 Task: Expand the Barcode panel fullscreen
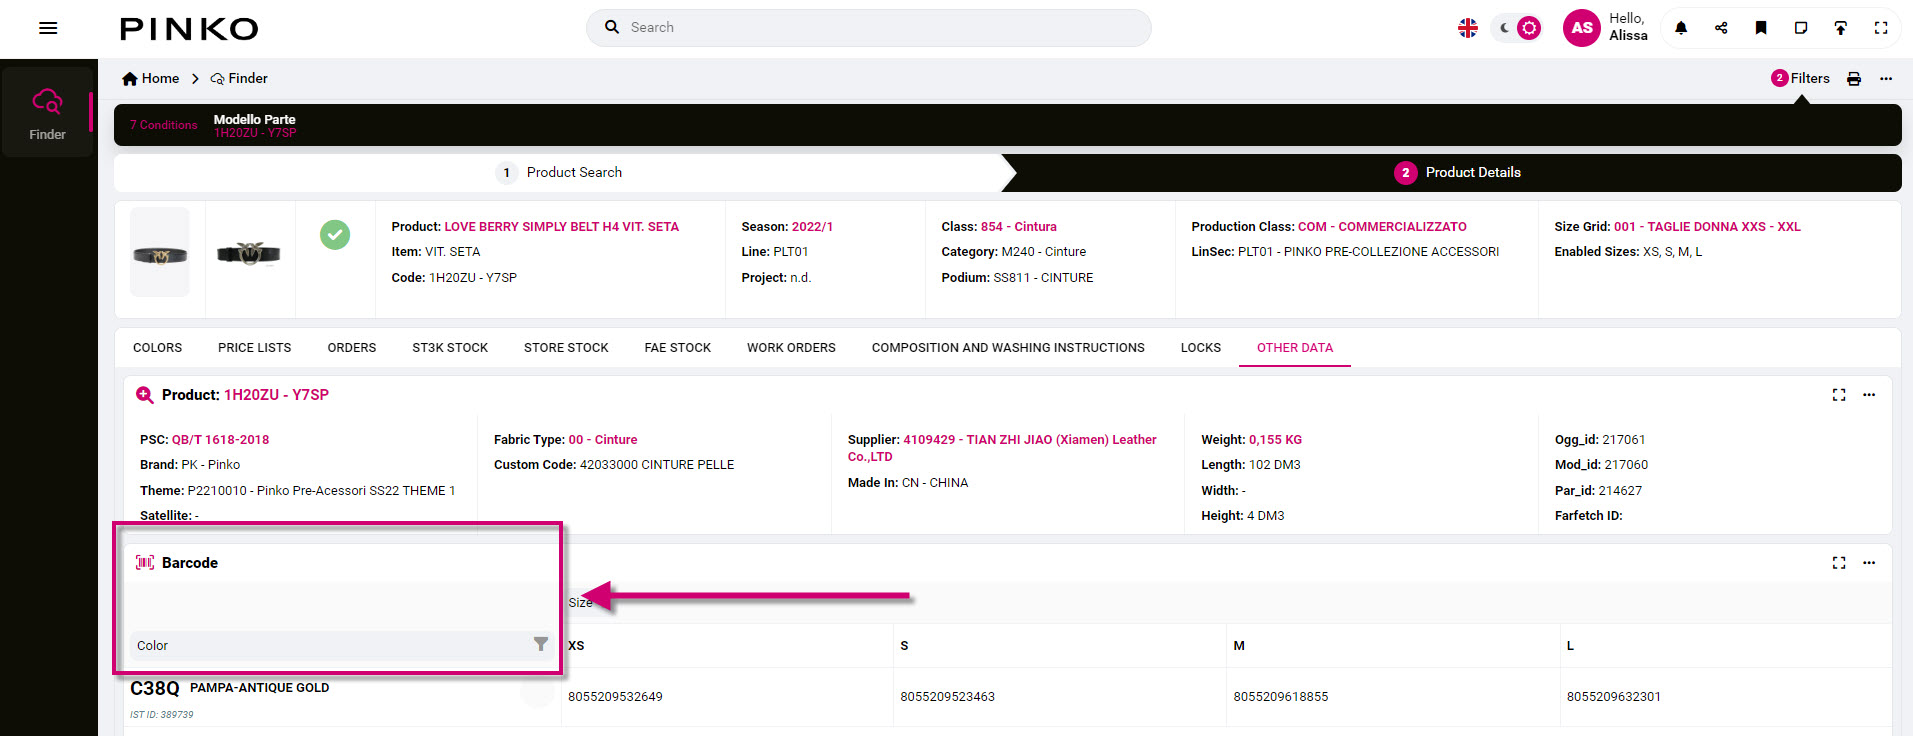(x=1839, y=563)
